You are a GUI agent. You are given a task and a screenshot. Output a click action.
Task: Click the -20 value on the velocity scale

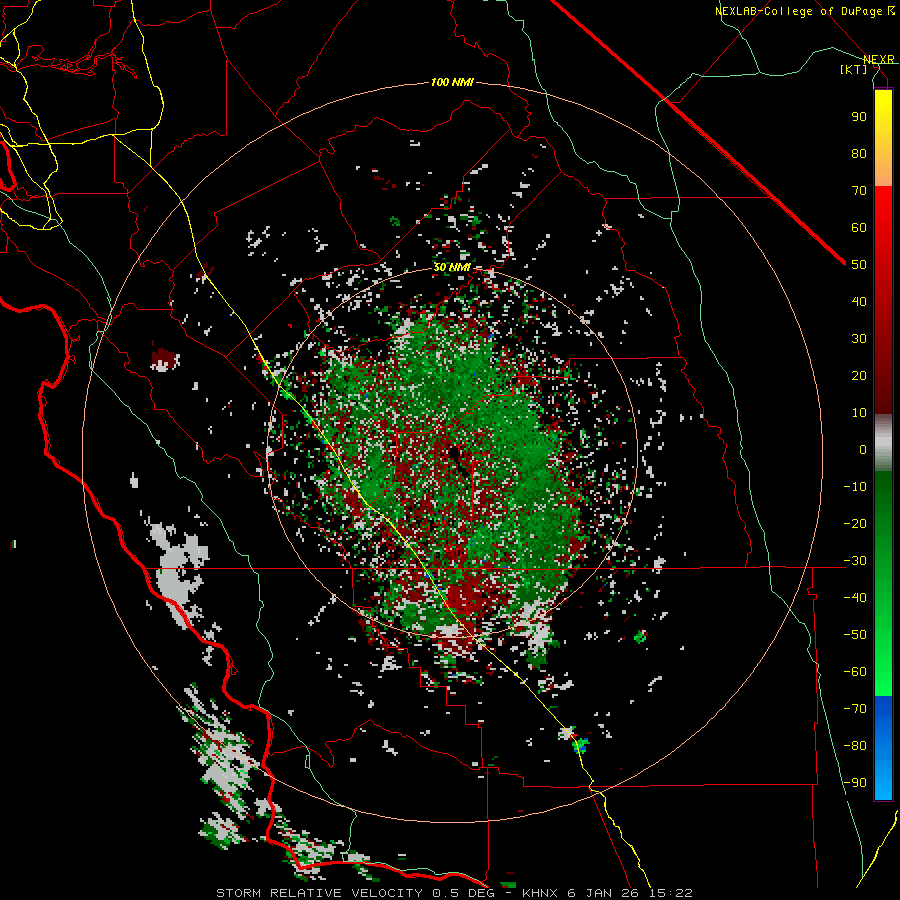pos(855,523)
